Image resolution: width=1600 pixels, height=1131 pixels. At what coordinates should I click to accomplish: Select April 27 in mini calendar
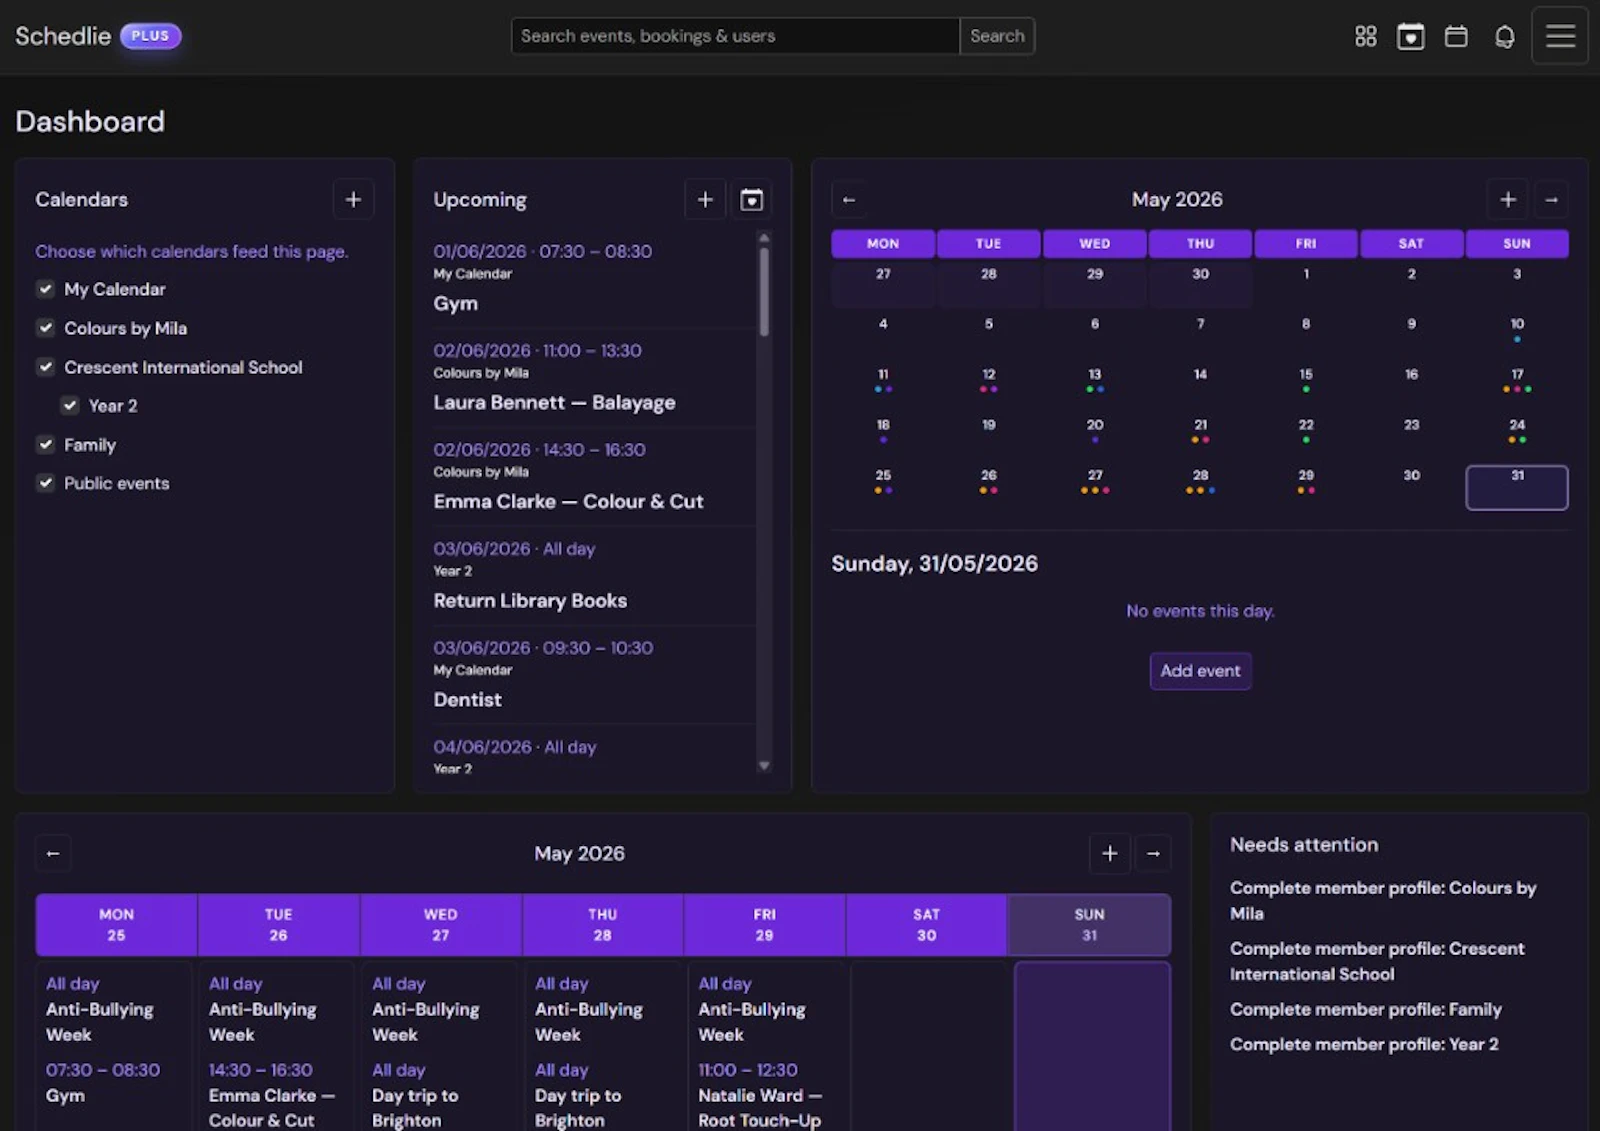point(883,284)
